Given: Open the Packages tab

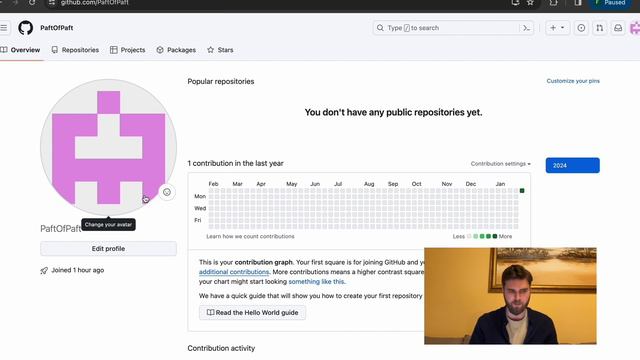Looking at the screenshot, I should (176, 50).
